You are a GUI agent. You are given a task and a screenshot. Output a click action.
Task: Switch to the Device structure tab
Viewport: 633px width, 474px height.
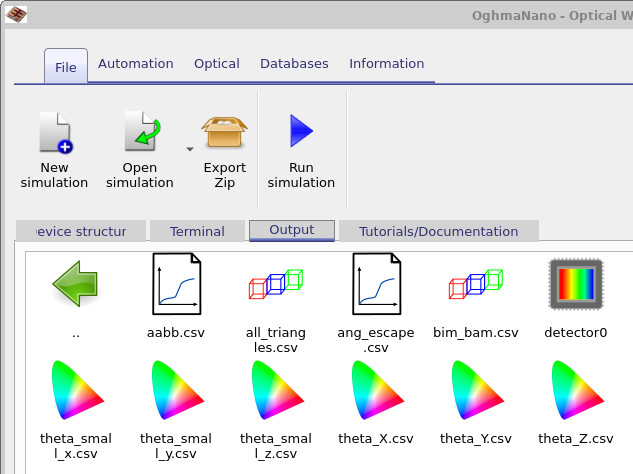pos(81,231)
